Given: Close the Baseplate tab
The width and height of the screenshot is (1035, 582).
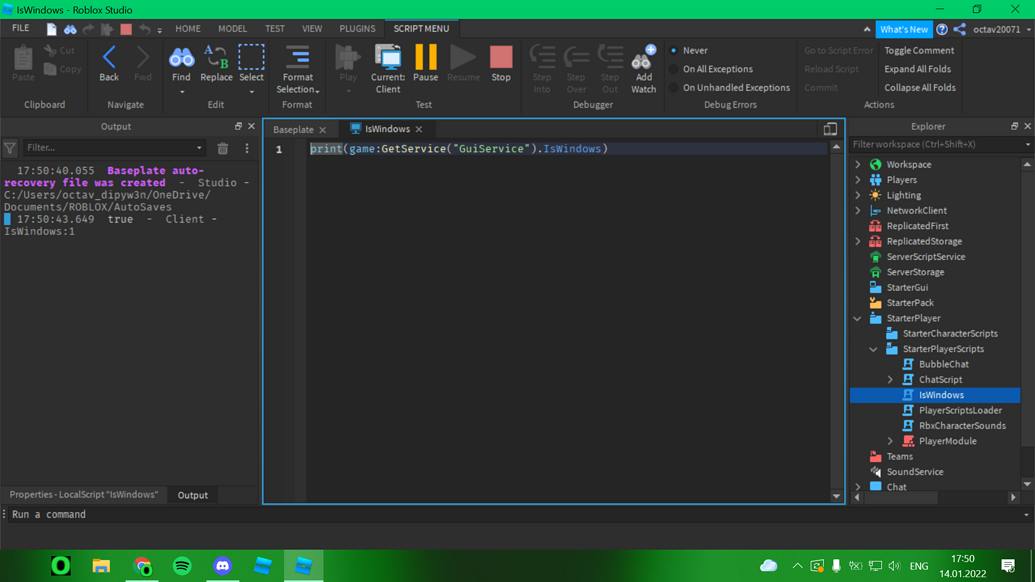Looking at the screenshot, I should [322, 130].
